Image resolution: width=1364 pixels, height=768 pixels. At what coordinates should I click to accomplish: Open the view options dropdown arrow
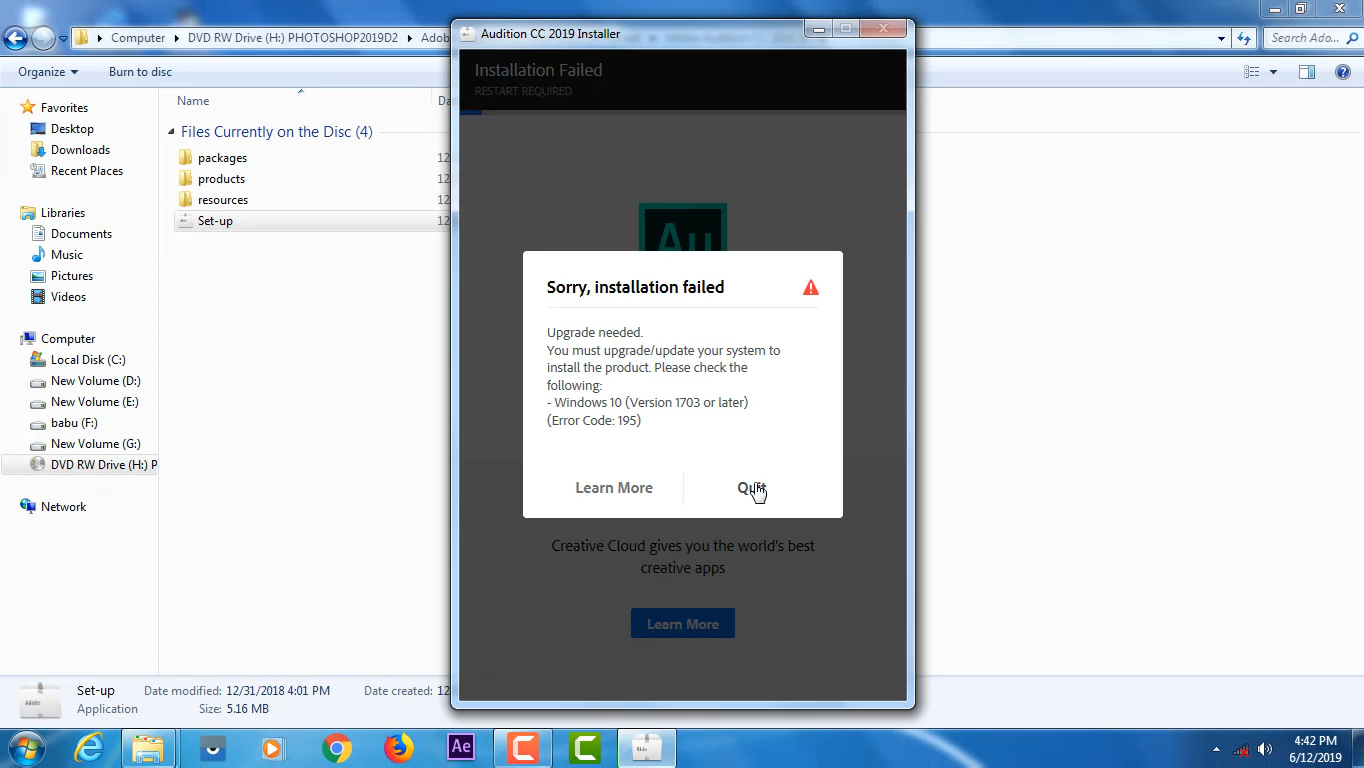[1273, 72]
